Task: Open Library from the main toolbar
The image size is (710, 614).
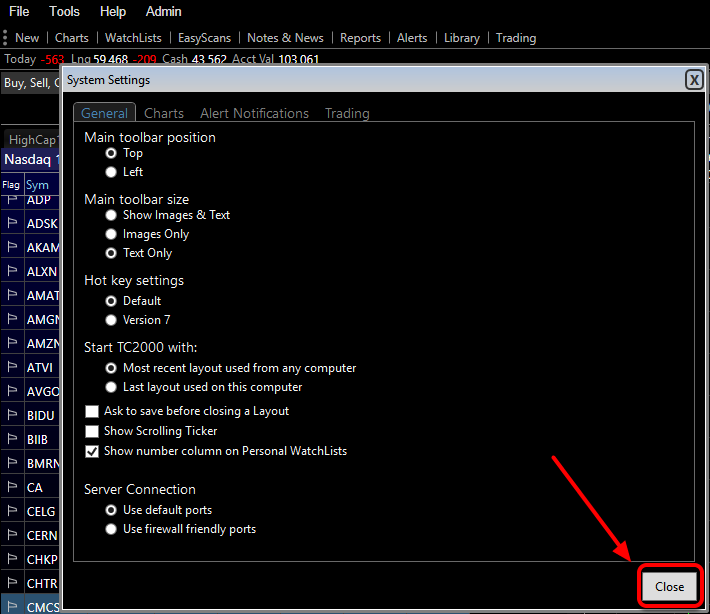Action: (x=462, y=38)
